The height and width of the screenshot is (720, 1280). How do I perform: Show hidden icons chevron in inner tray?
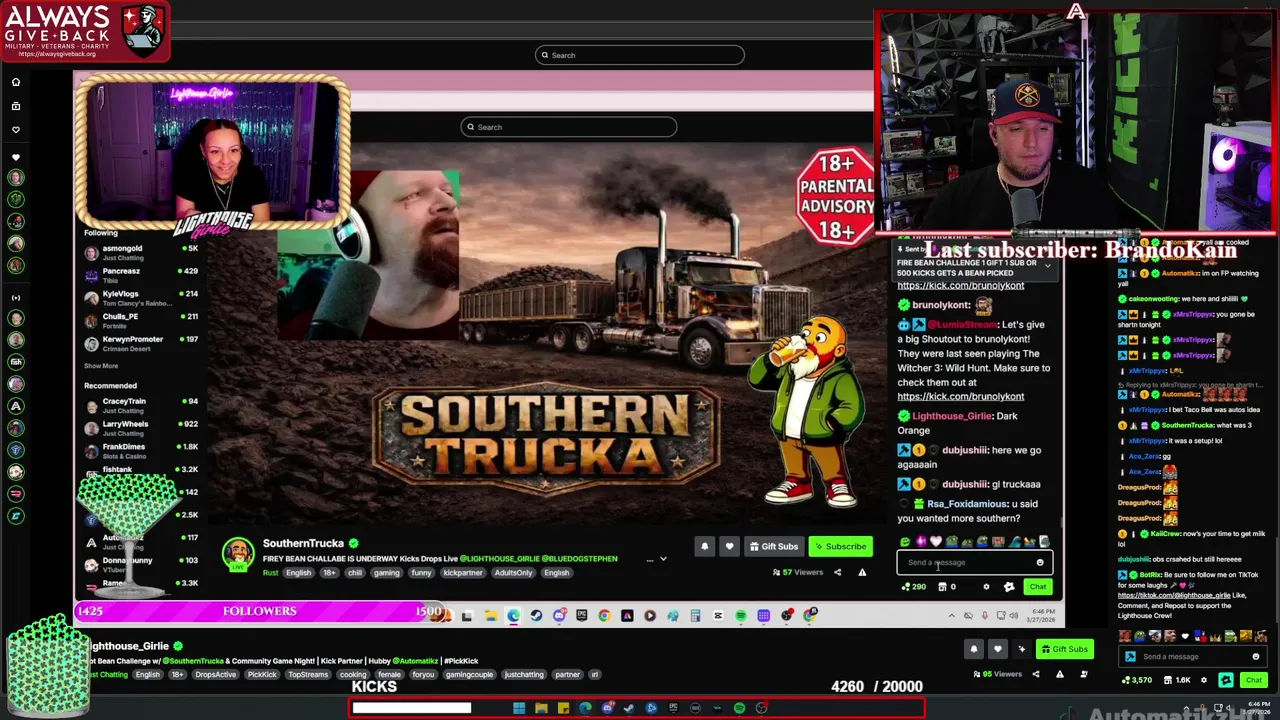tap(952, 615)
